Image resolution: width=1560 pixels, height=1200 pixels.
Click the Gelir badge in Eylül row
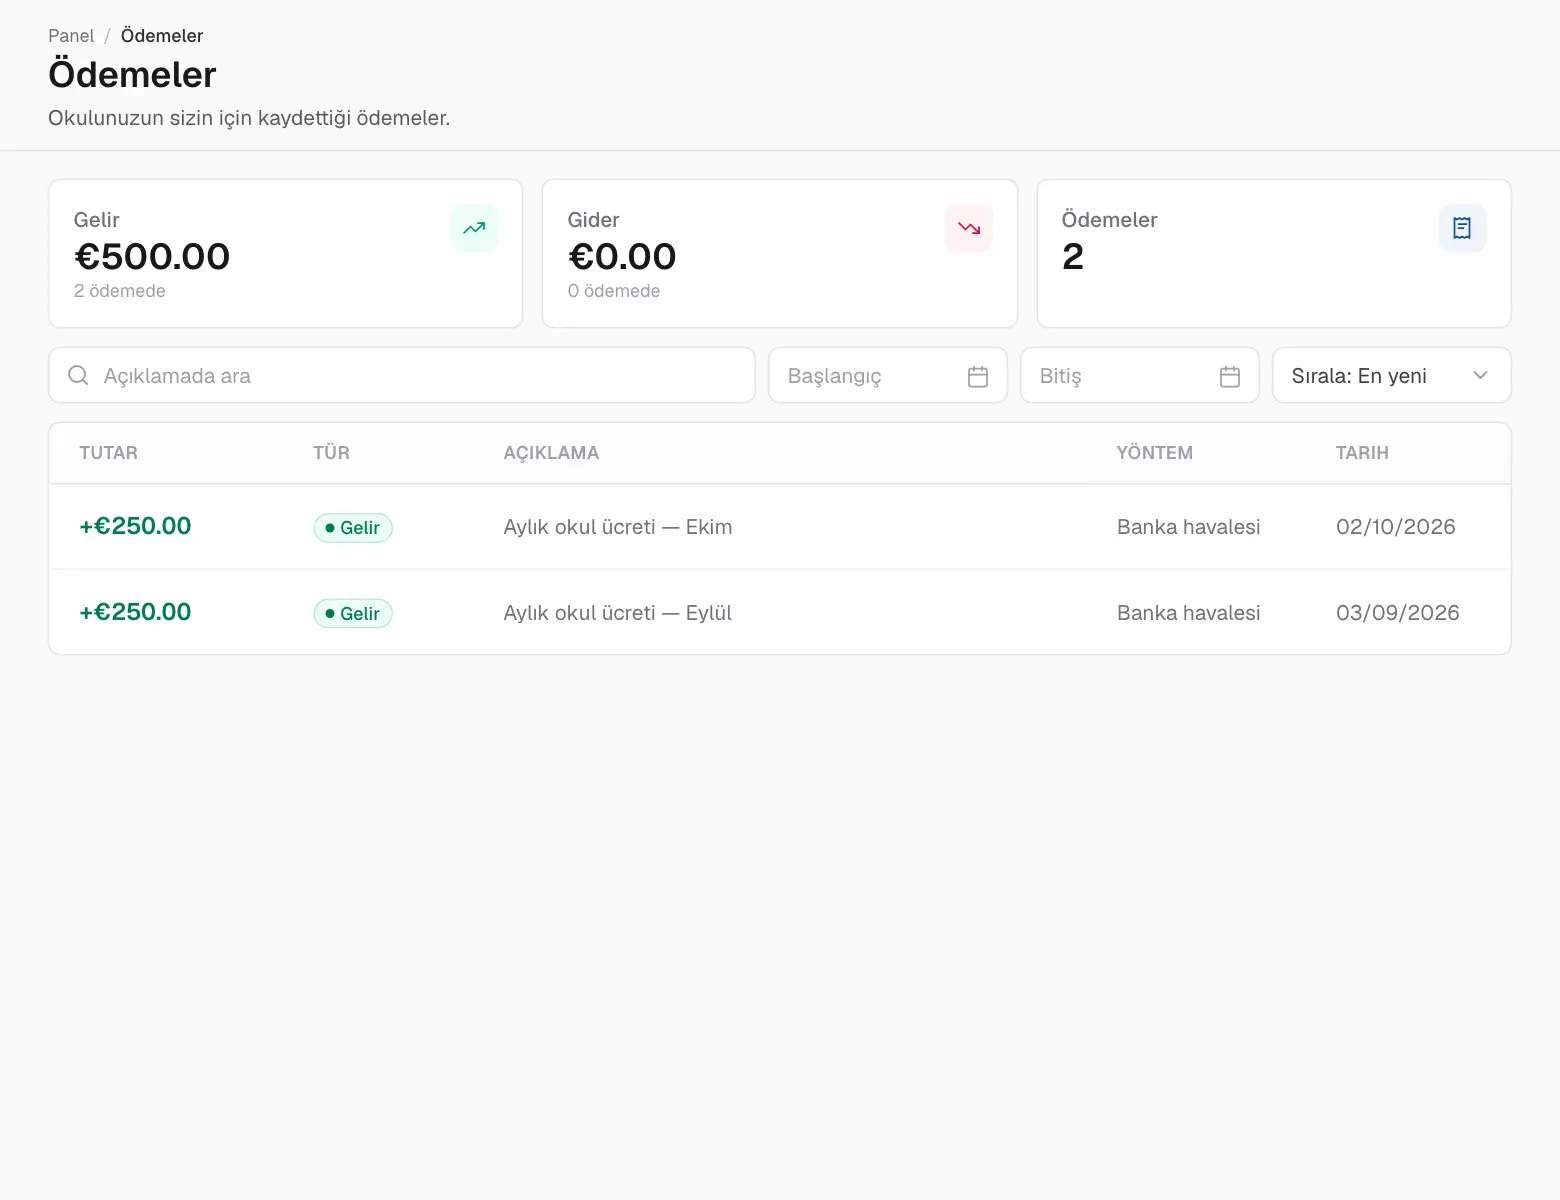click(x=353, y=613)
